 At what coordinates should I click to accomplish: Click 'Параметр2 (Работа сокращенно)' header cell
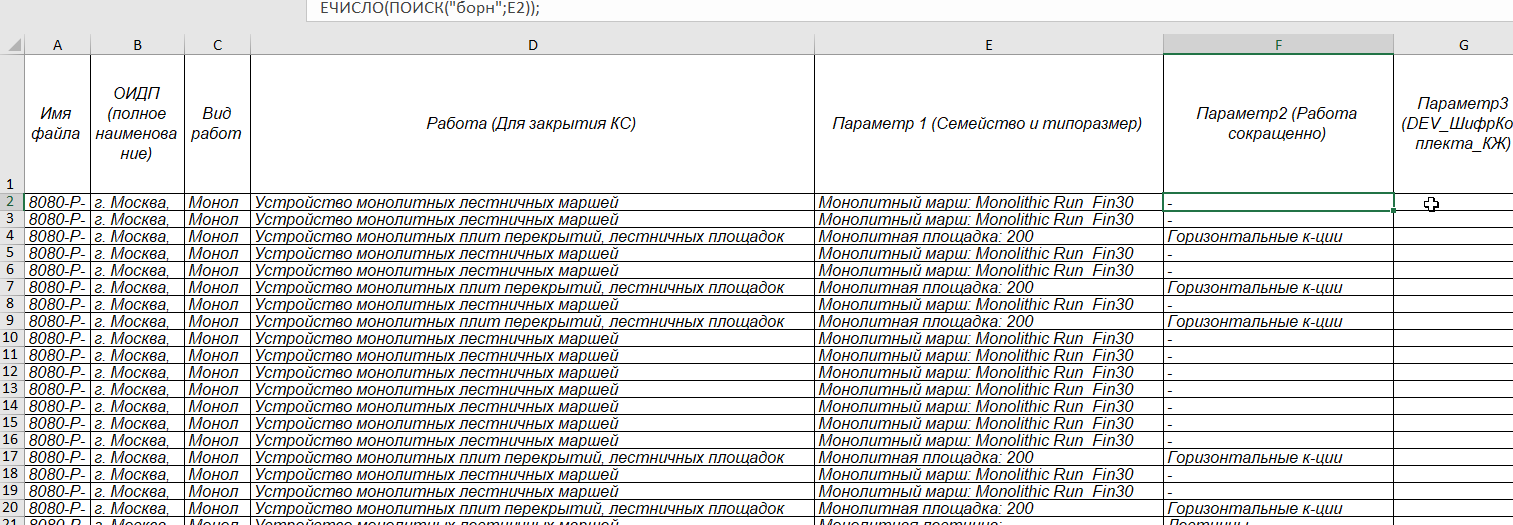(x=1278, y=124)
